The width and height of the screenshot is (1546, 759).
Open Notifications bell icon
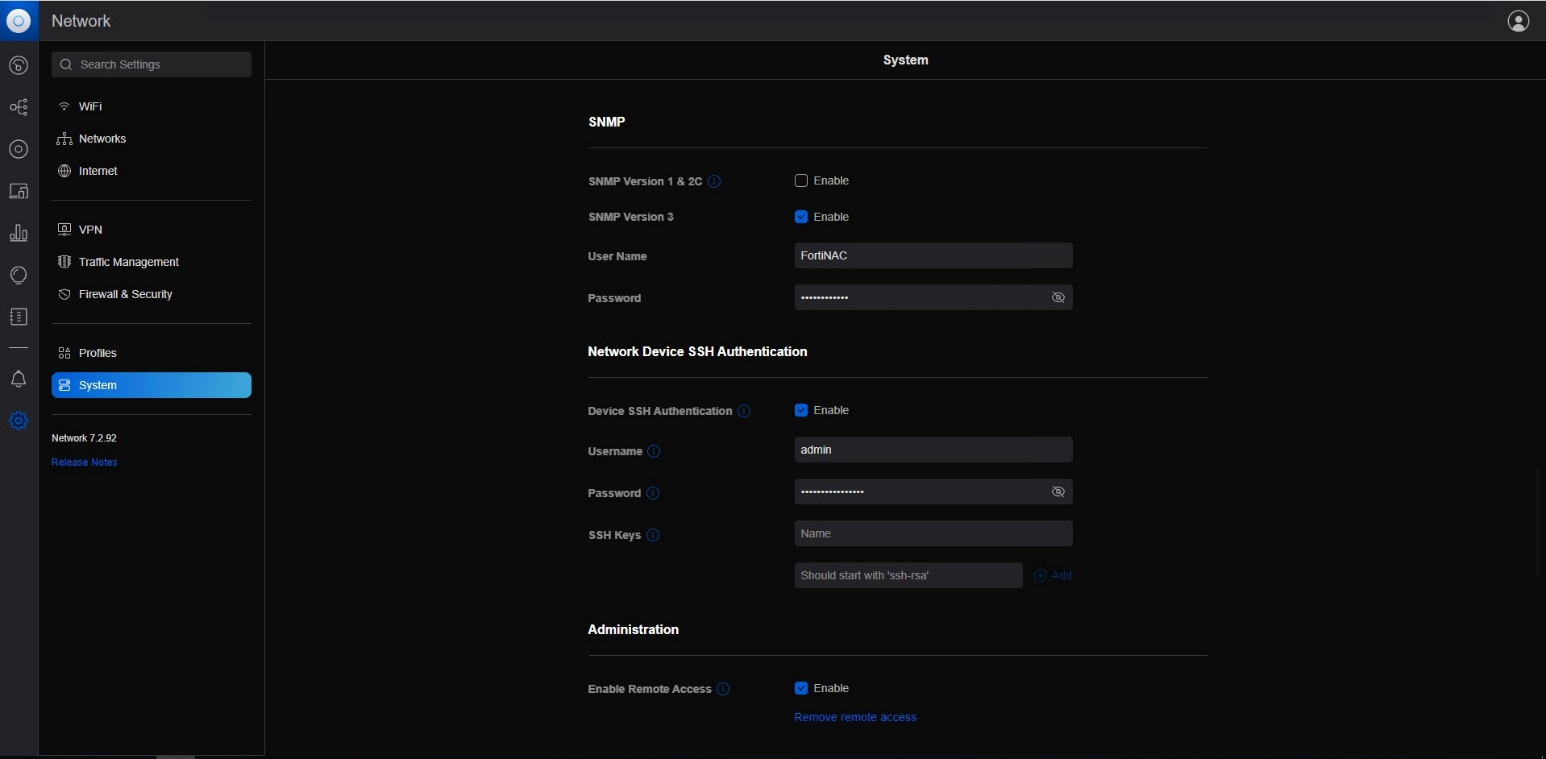[x=19, y=379]
